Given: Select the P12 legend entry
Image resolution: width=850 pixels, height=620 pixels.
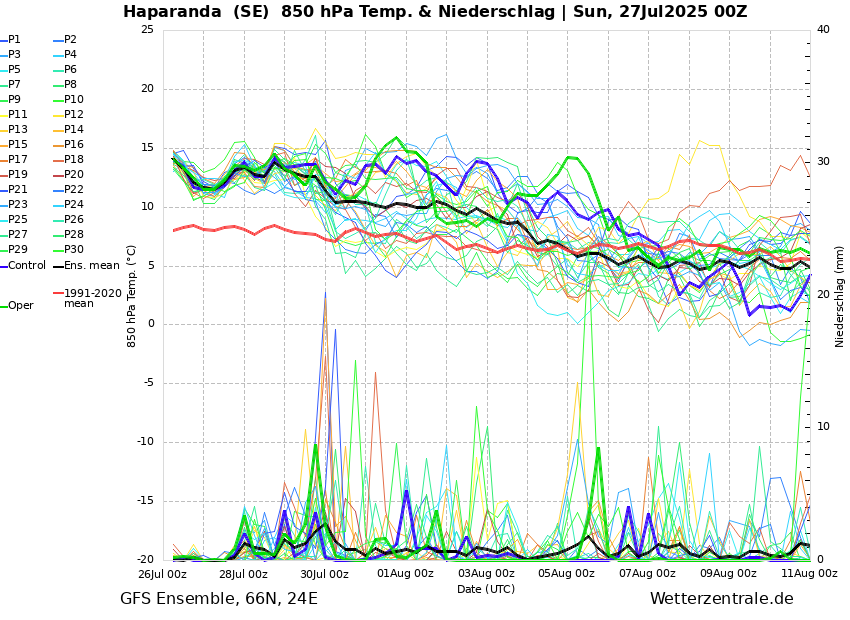Looking at the screenshot, I should pos(73,115).
